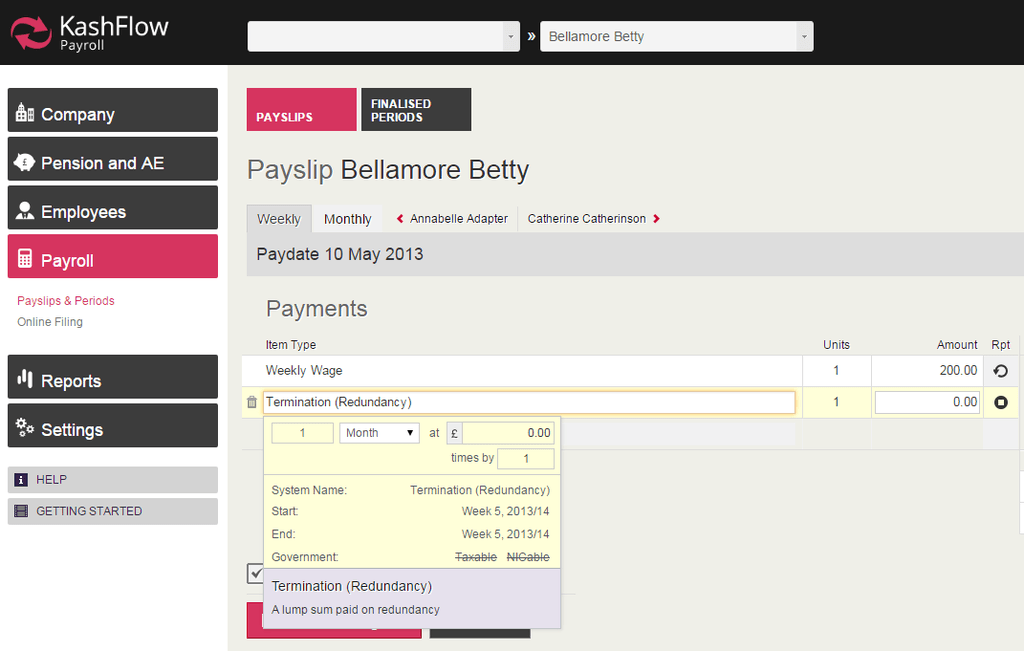Open the Online Filing link
The image size is (1024, 651).
pos(50,322)
